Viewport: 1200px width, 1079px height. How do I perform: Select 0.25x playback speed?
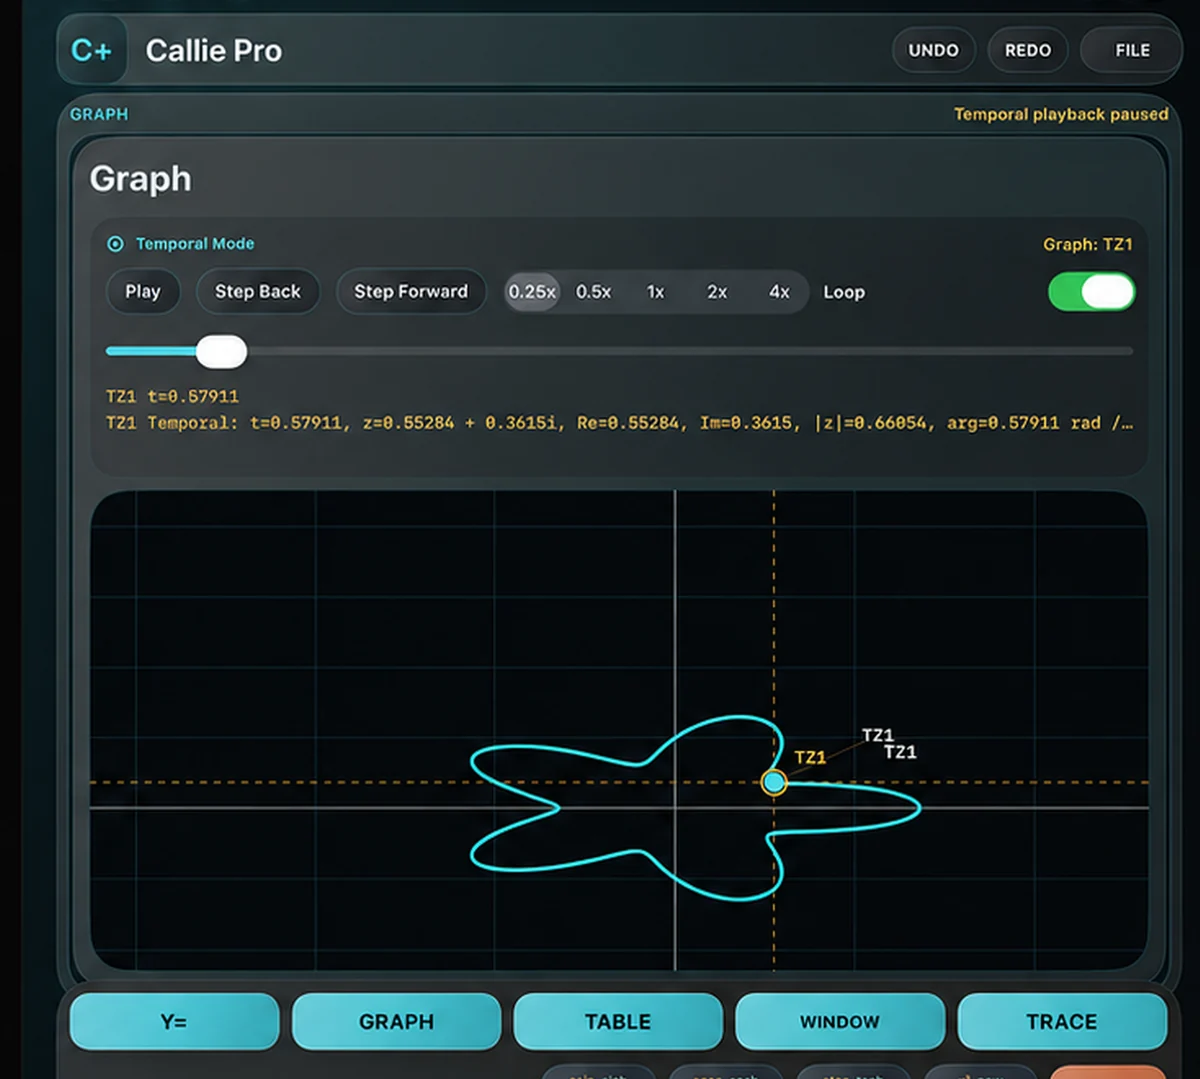click(x=532, y=292)
